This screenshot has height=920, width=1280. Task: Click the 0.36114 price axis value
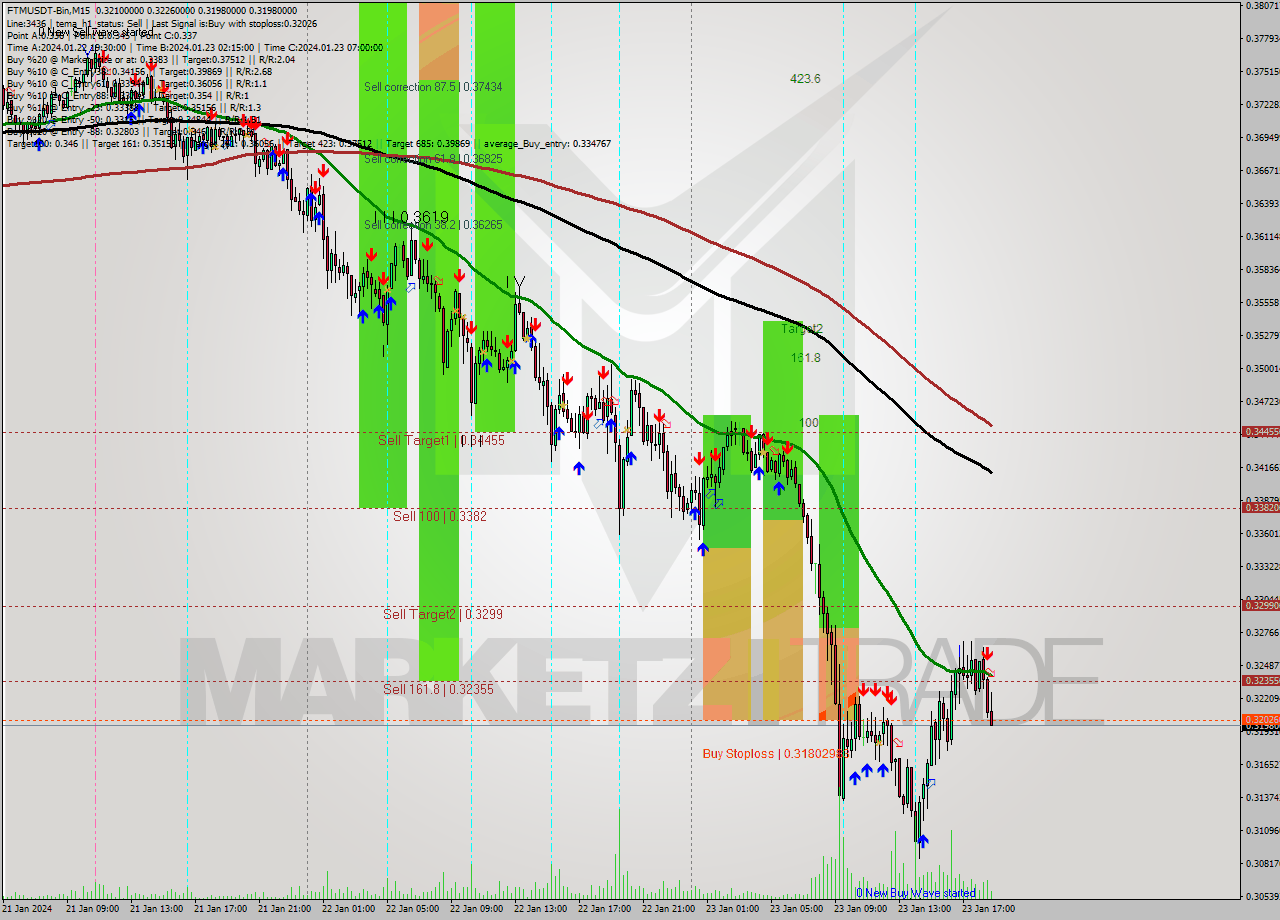coord(1261,237)
